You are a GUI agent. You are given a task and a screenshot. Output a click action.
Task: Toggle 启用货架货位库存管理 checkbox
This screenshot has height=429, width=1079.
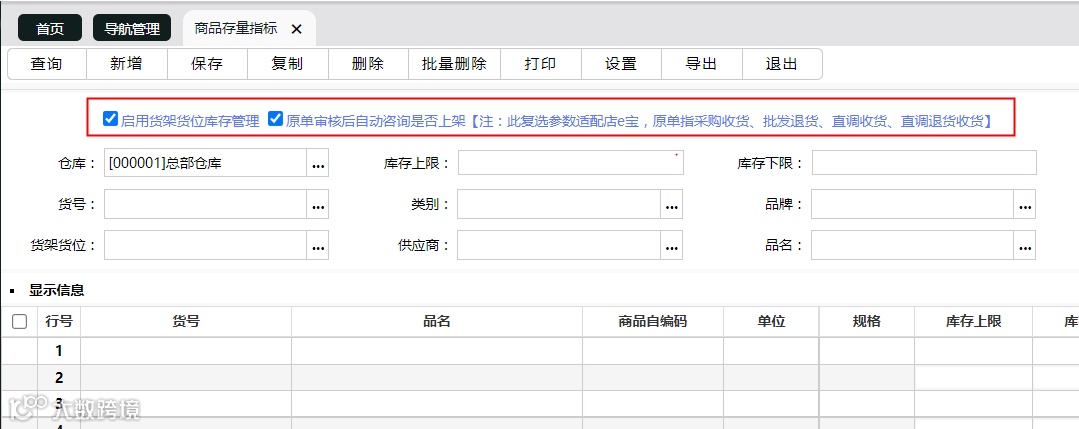[x=110, y=118]
